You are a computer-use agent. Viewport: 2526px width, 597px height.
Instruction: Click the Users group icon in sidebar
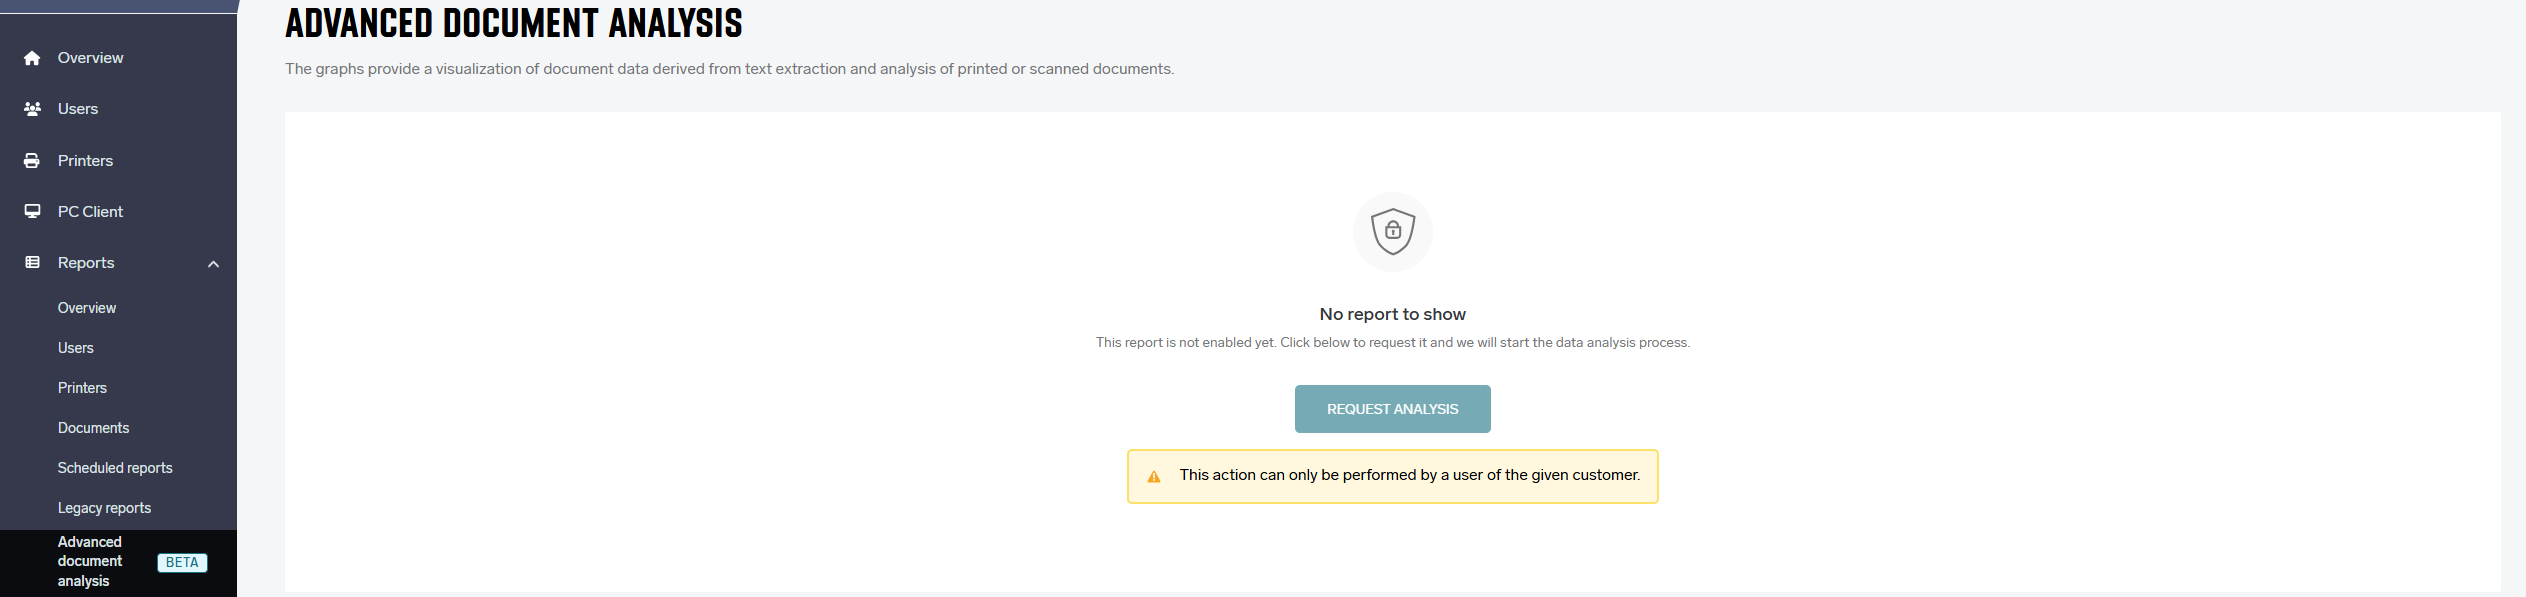coord(32,109)
